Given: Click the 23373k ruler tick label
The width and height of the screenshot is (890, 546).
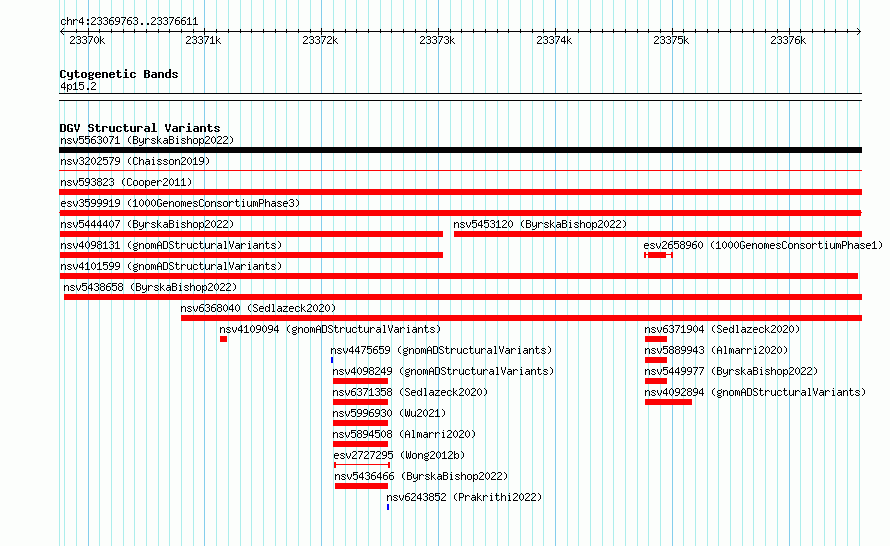Looking at the screenshot, I should 437,40.
